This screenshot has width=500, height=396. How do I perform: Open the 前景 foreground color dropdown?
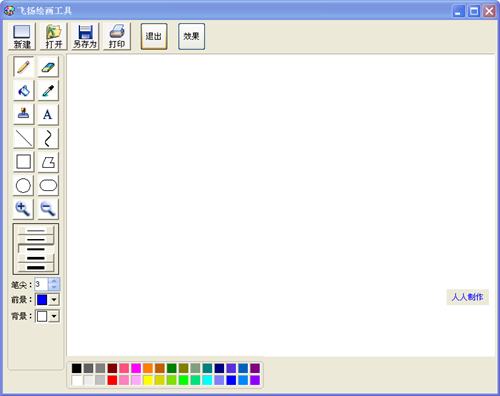pyautogui.click(x=54, y=300)
